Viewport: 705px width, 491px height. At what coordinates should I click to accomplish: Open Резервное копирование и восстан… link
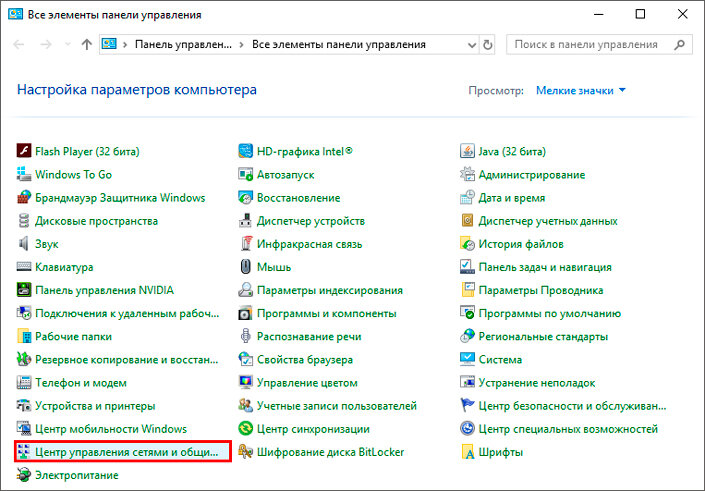pyautogui.click(x=127, y=360)
